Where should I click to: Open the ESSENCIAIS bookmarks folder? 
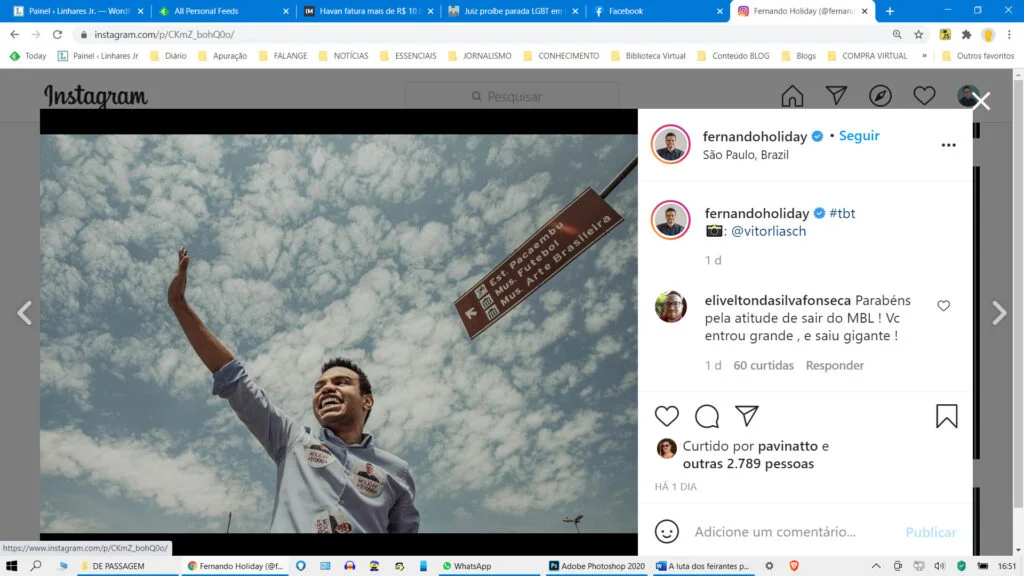point(408,56)
